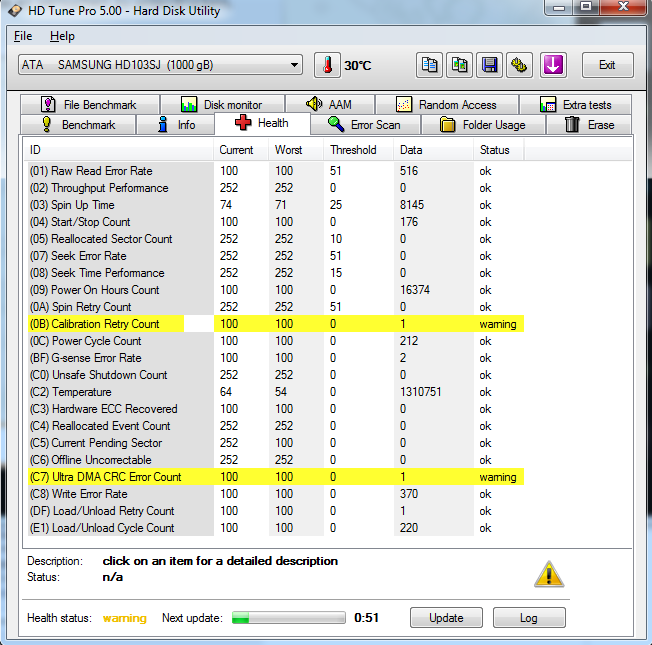The image size is (652, 645).
Task: Select the (C7) Ultra DMA CRC Error Count row
Action: click(x=276, y=477)
